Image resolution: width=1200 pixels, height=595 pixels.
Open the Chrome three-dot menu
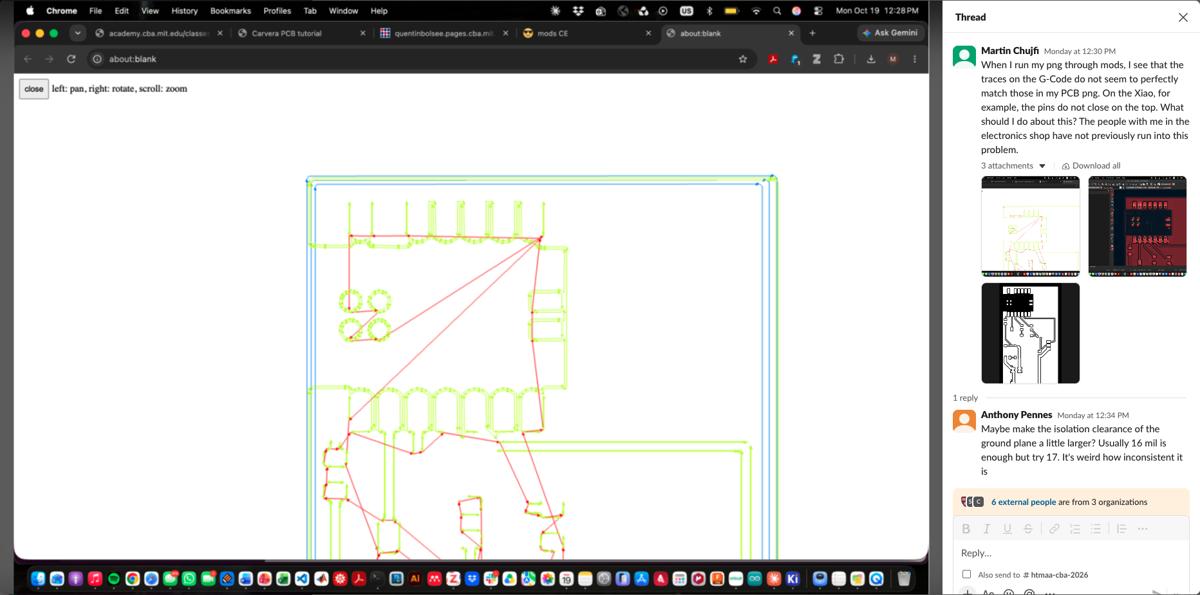point(914,59)
